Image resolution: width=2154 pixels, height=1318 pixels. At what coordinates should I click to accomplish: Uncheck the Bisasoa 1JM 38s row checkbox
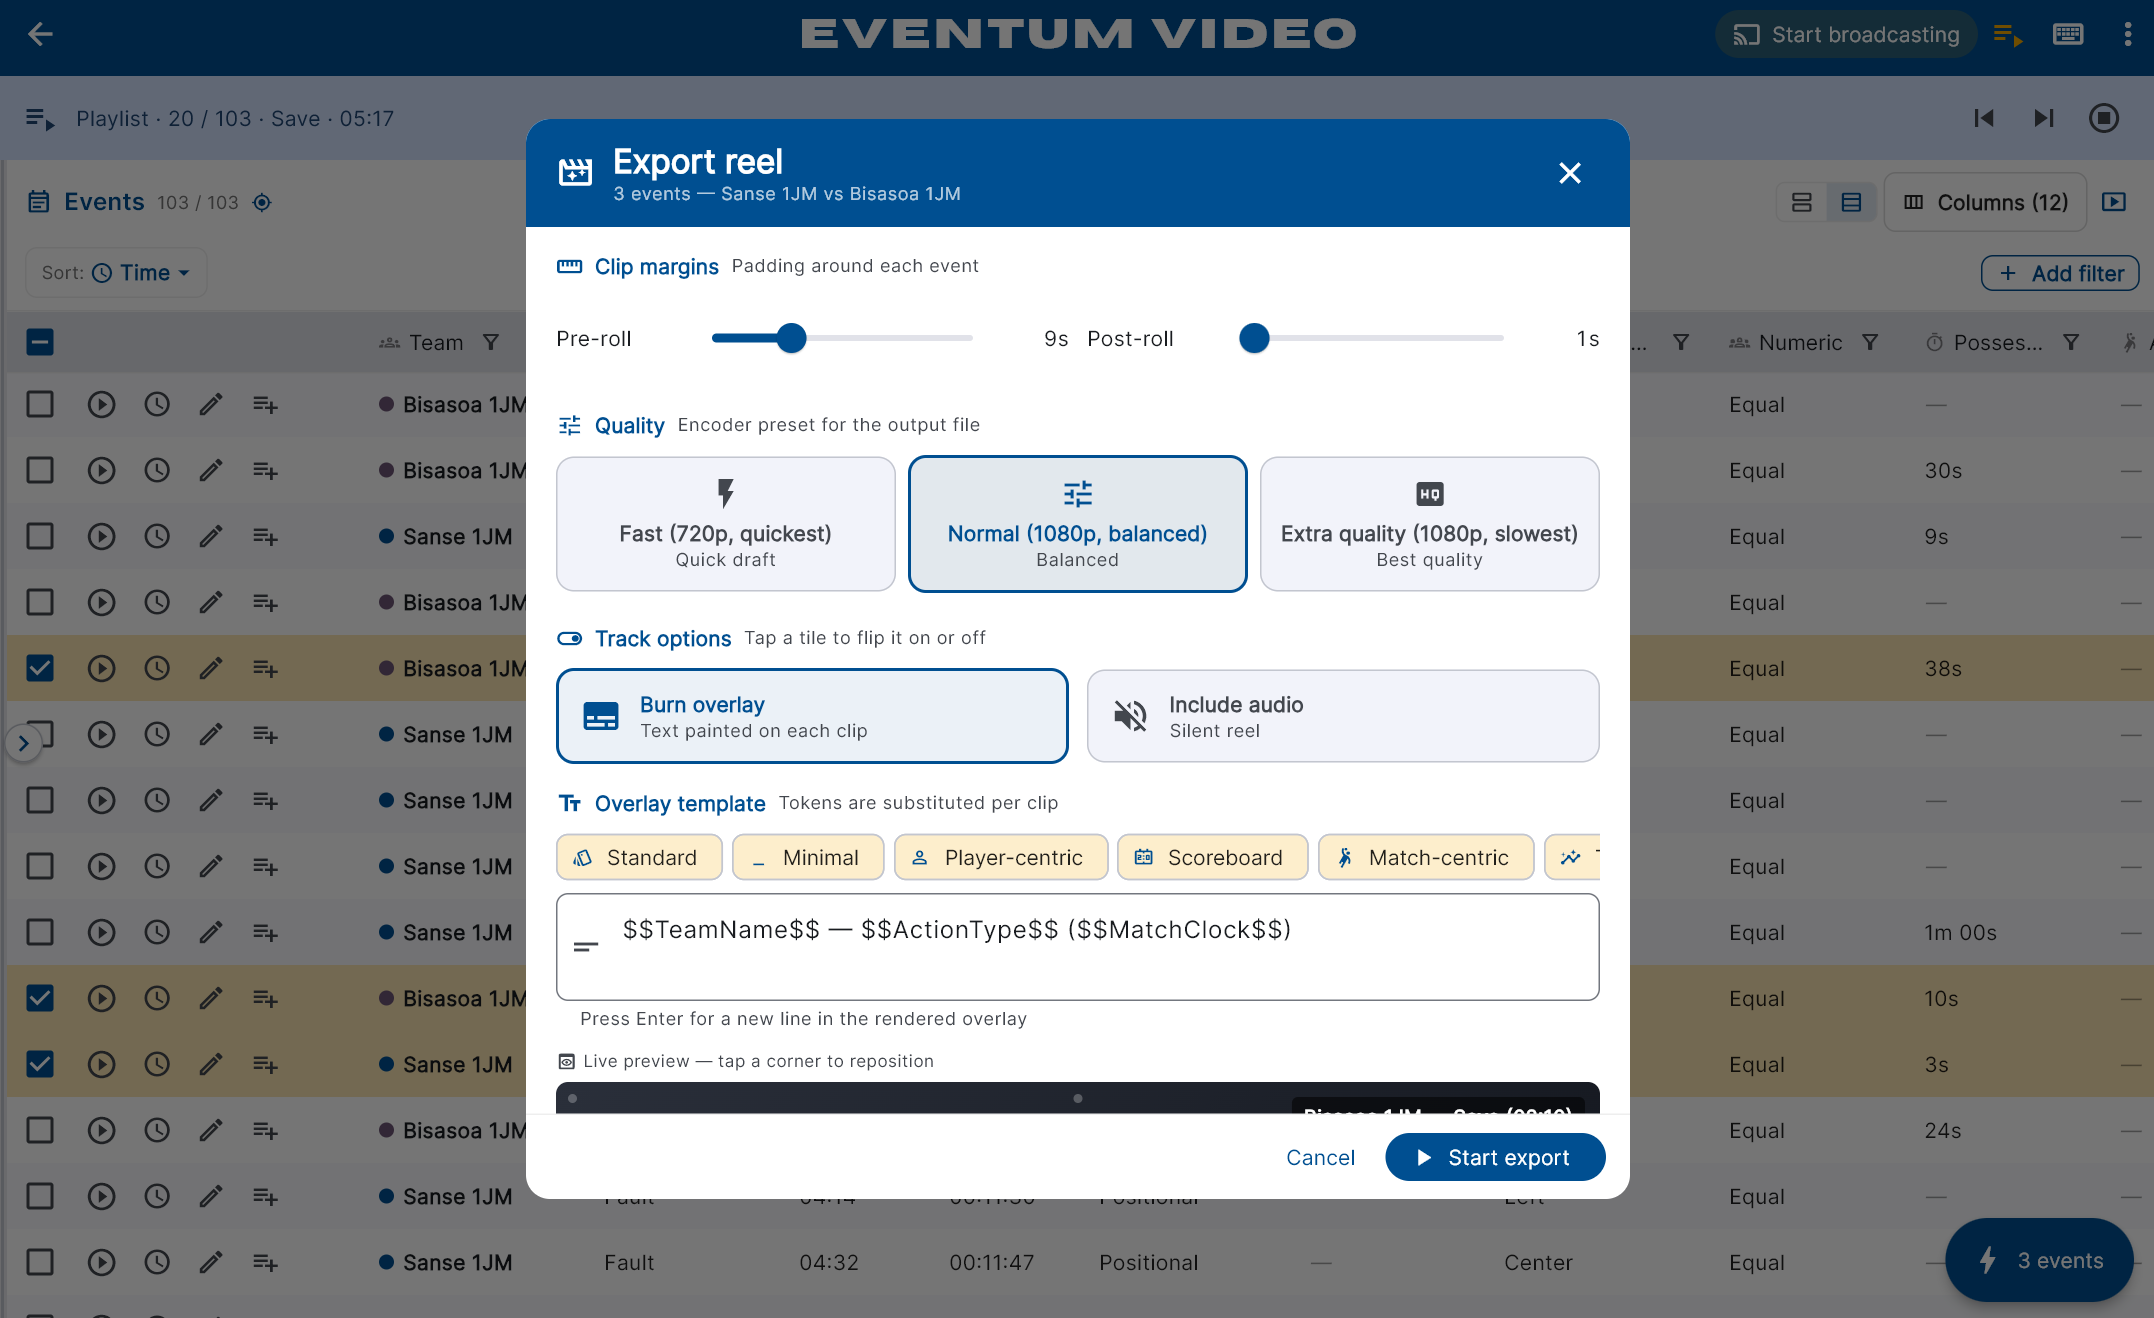tap(40, 668)
